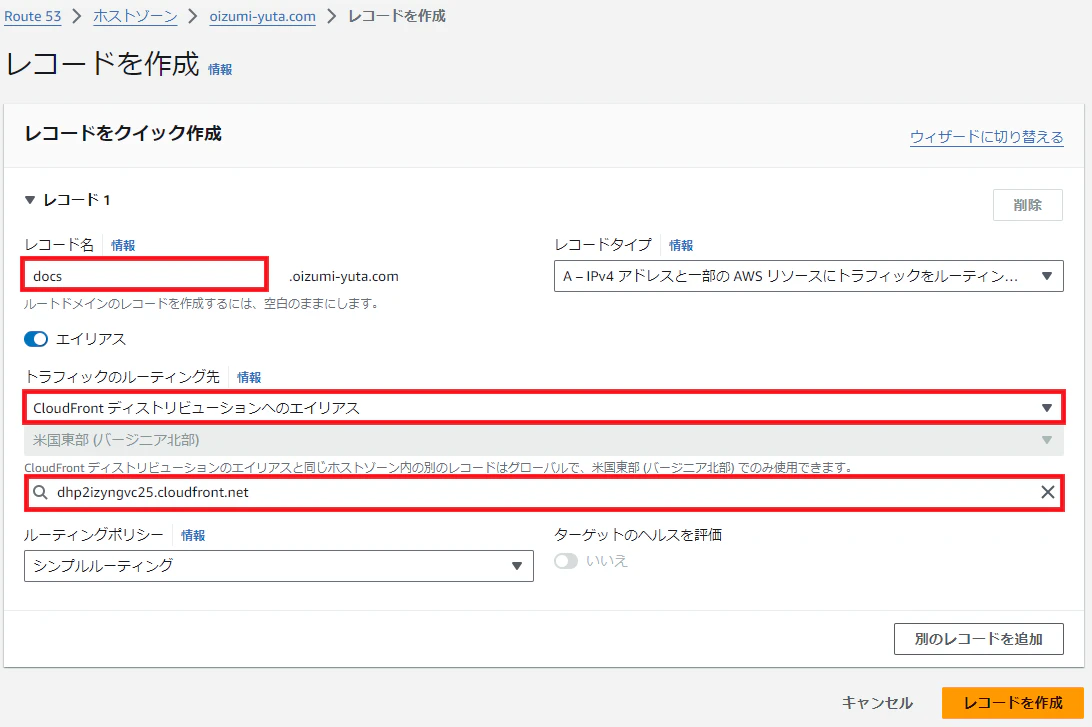This screenshot has height=727, width=1092.
Task: Open 情報 link beside レコード名
Action: pos(123,245)
